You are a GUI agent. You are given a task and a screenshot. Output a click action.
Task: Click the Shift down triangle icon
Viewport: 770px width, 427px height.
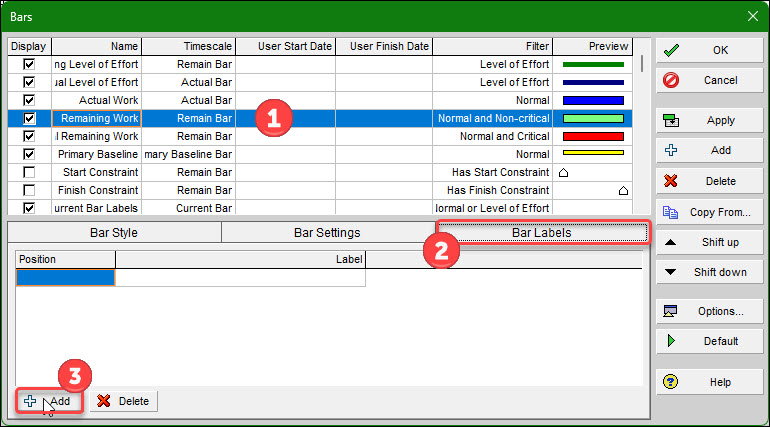670,272
